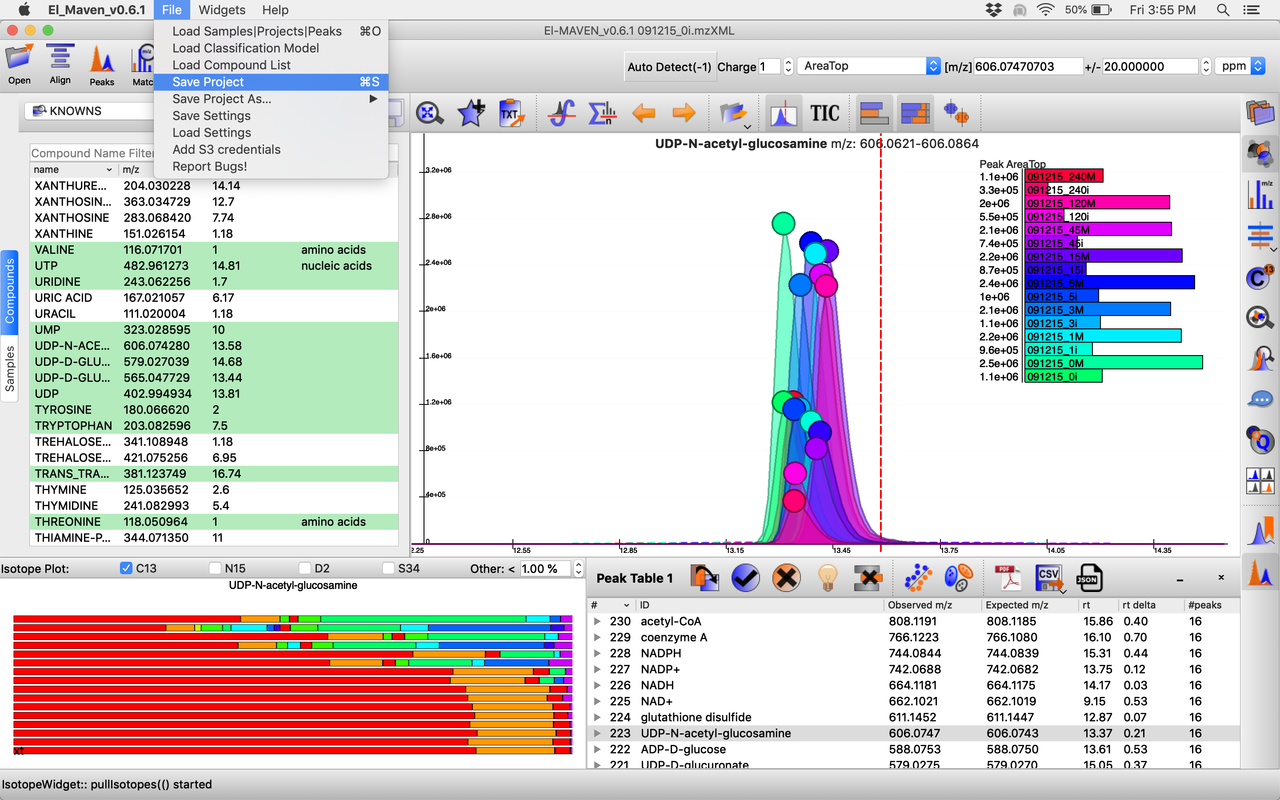This screenshot has width=1280, height=800.
Task: Click the TIC chromatogram icon
Action: [825, 113]
